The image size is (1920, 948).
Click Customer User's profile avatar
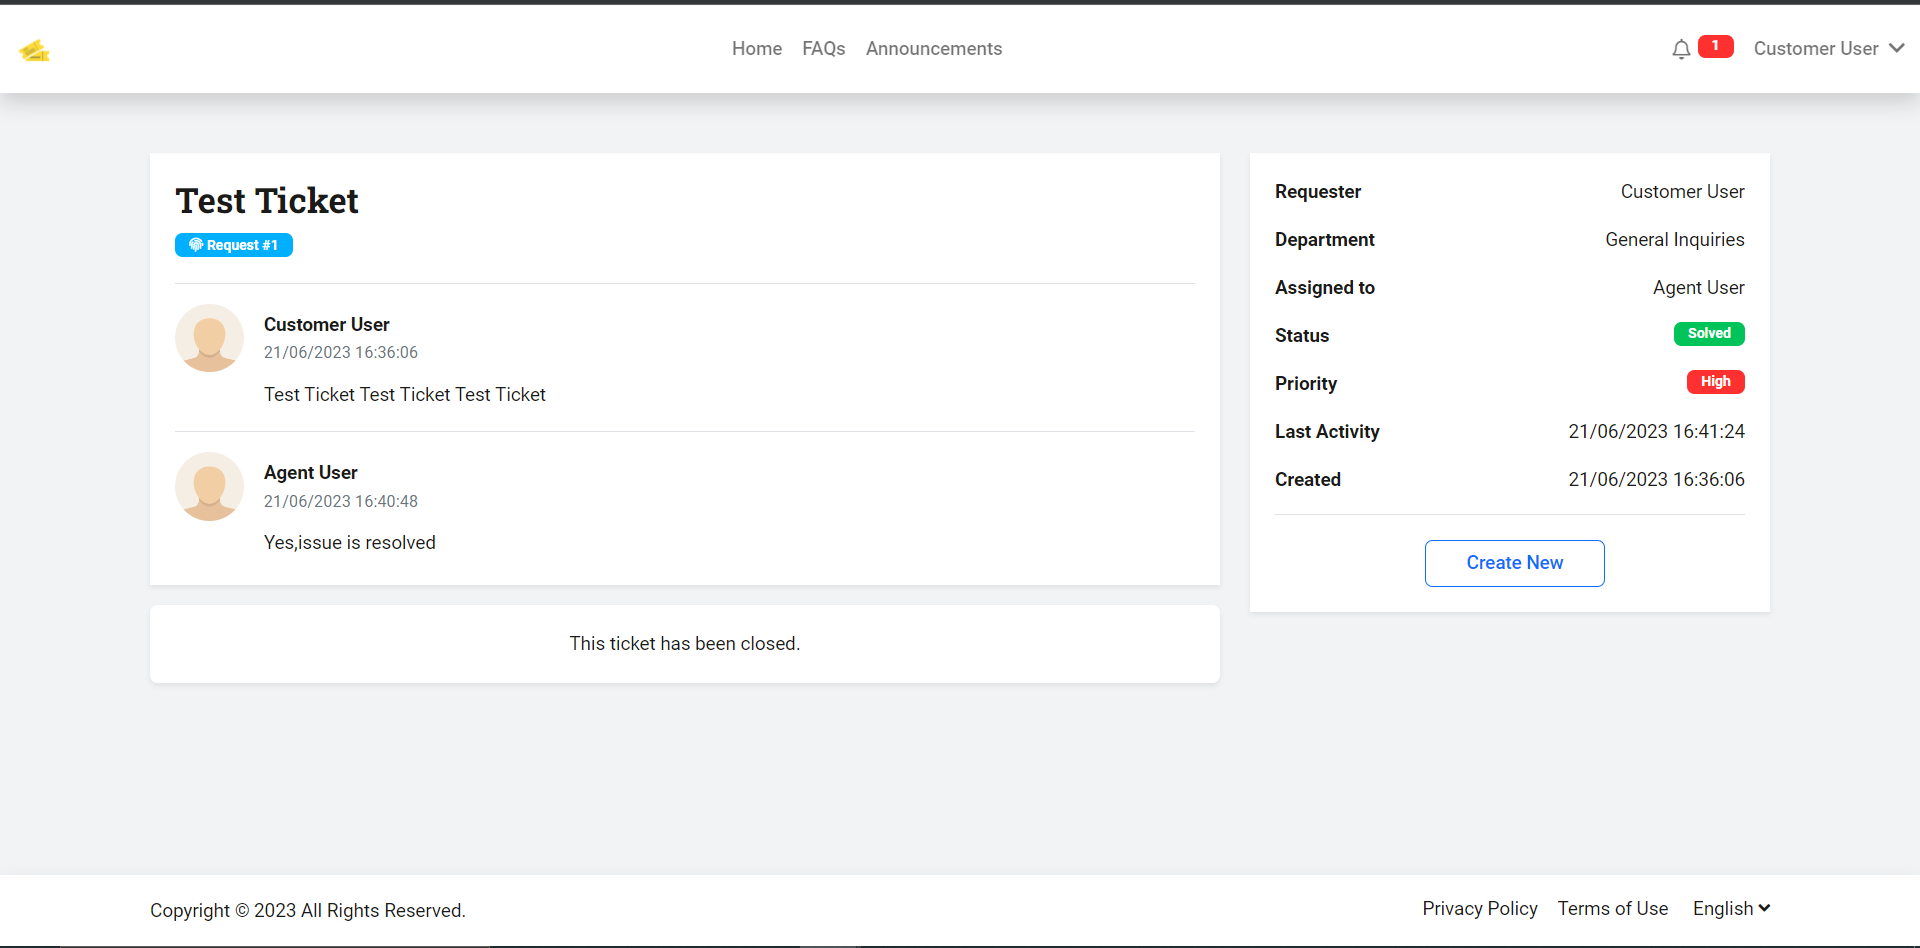click(x=209, y=338)
